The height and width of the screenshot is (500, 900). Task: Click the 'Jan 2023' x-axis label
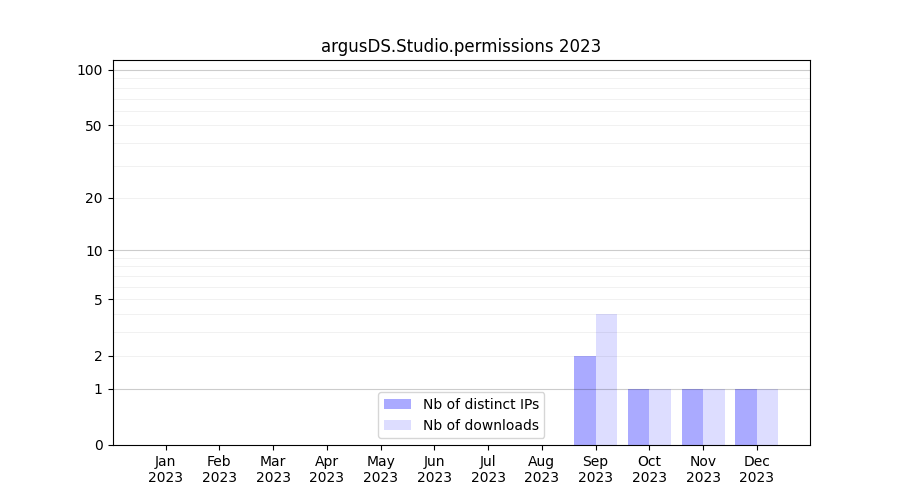tap(165, 469)
